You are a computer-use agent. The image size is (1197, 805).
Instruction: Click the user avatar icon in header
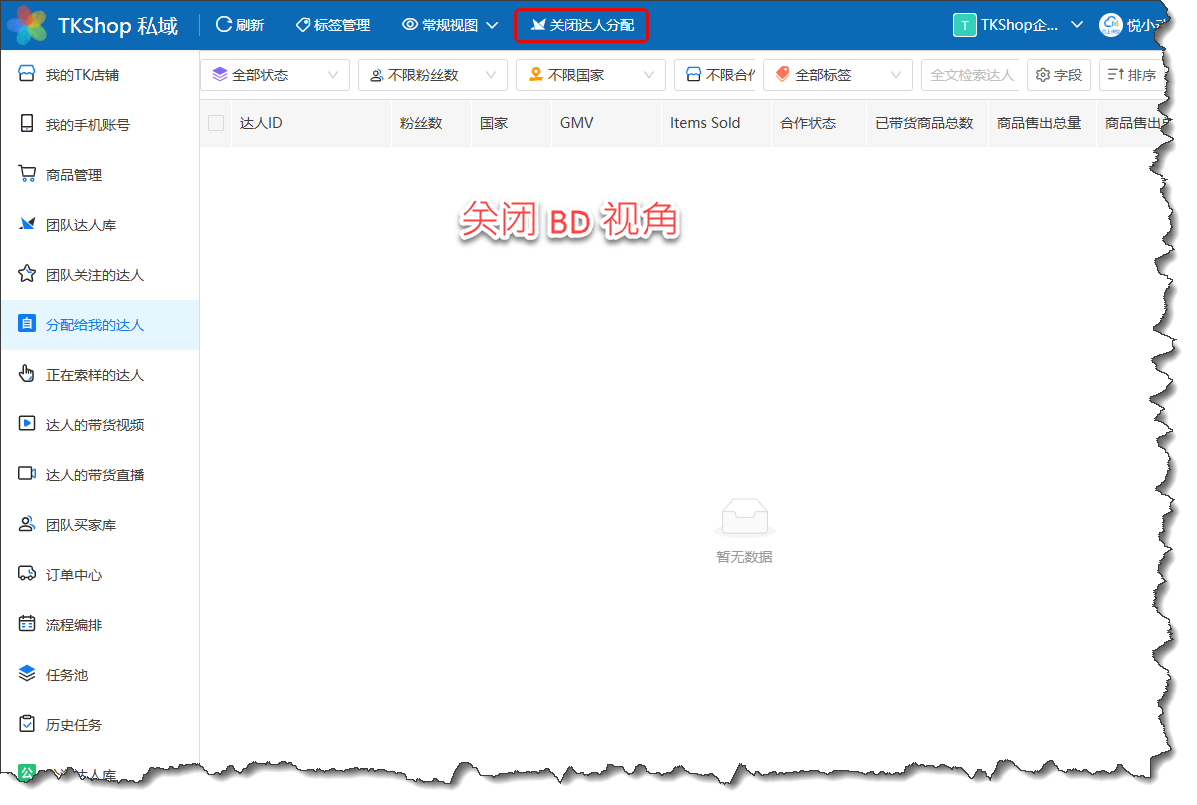pos(1110,25)
